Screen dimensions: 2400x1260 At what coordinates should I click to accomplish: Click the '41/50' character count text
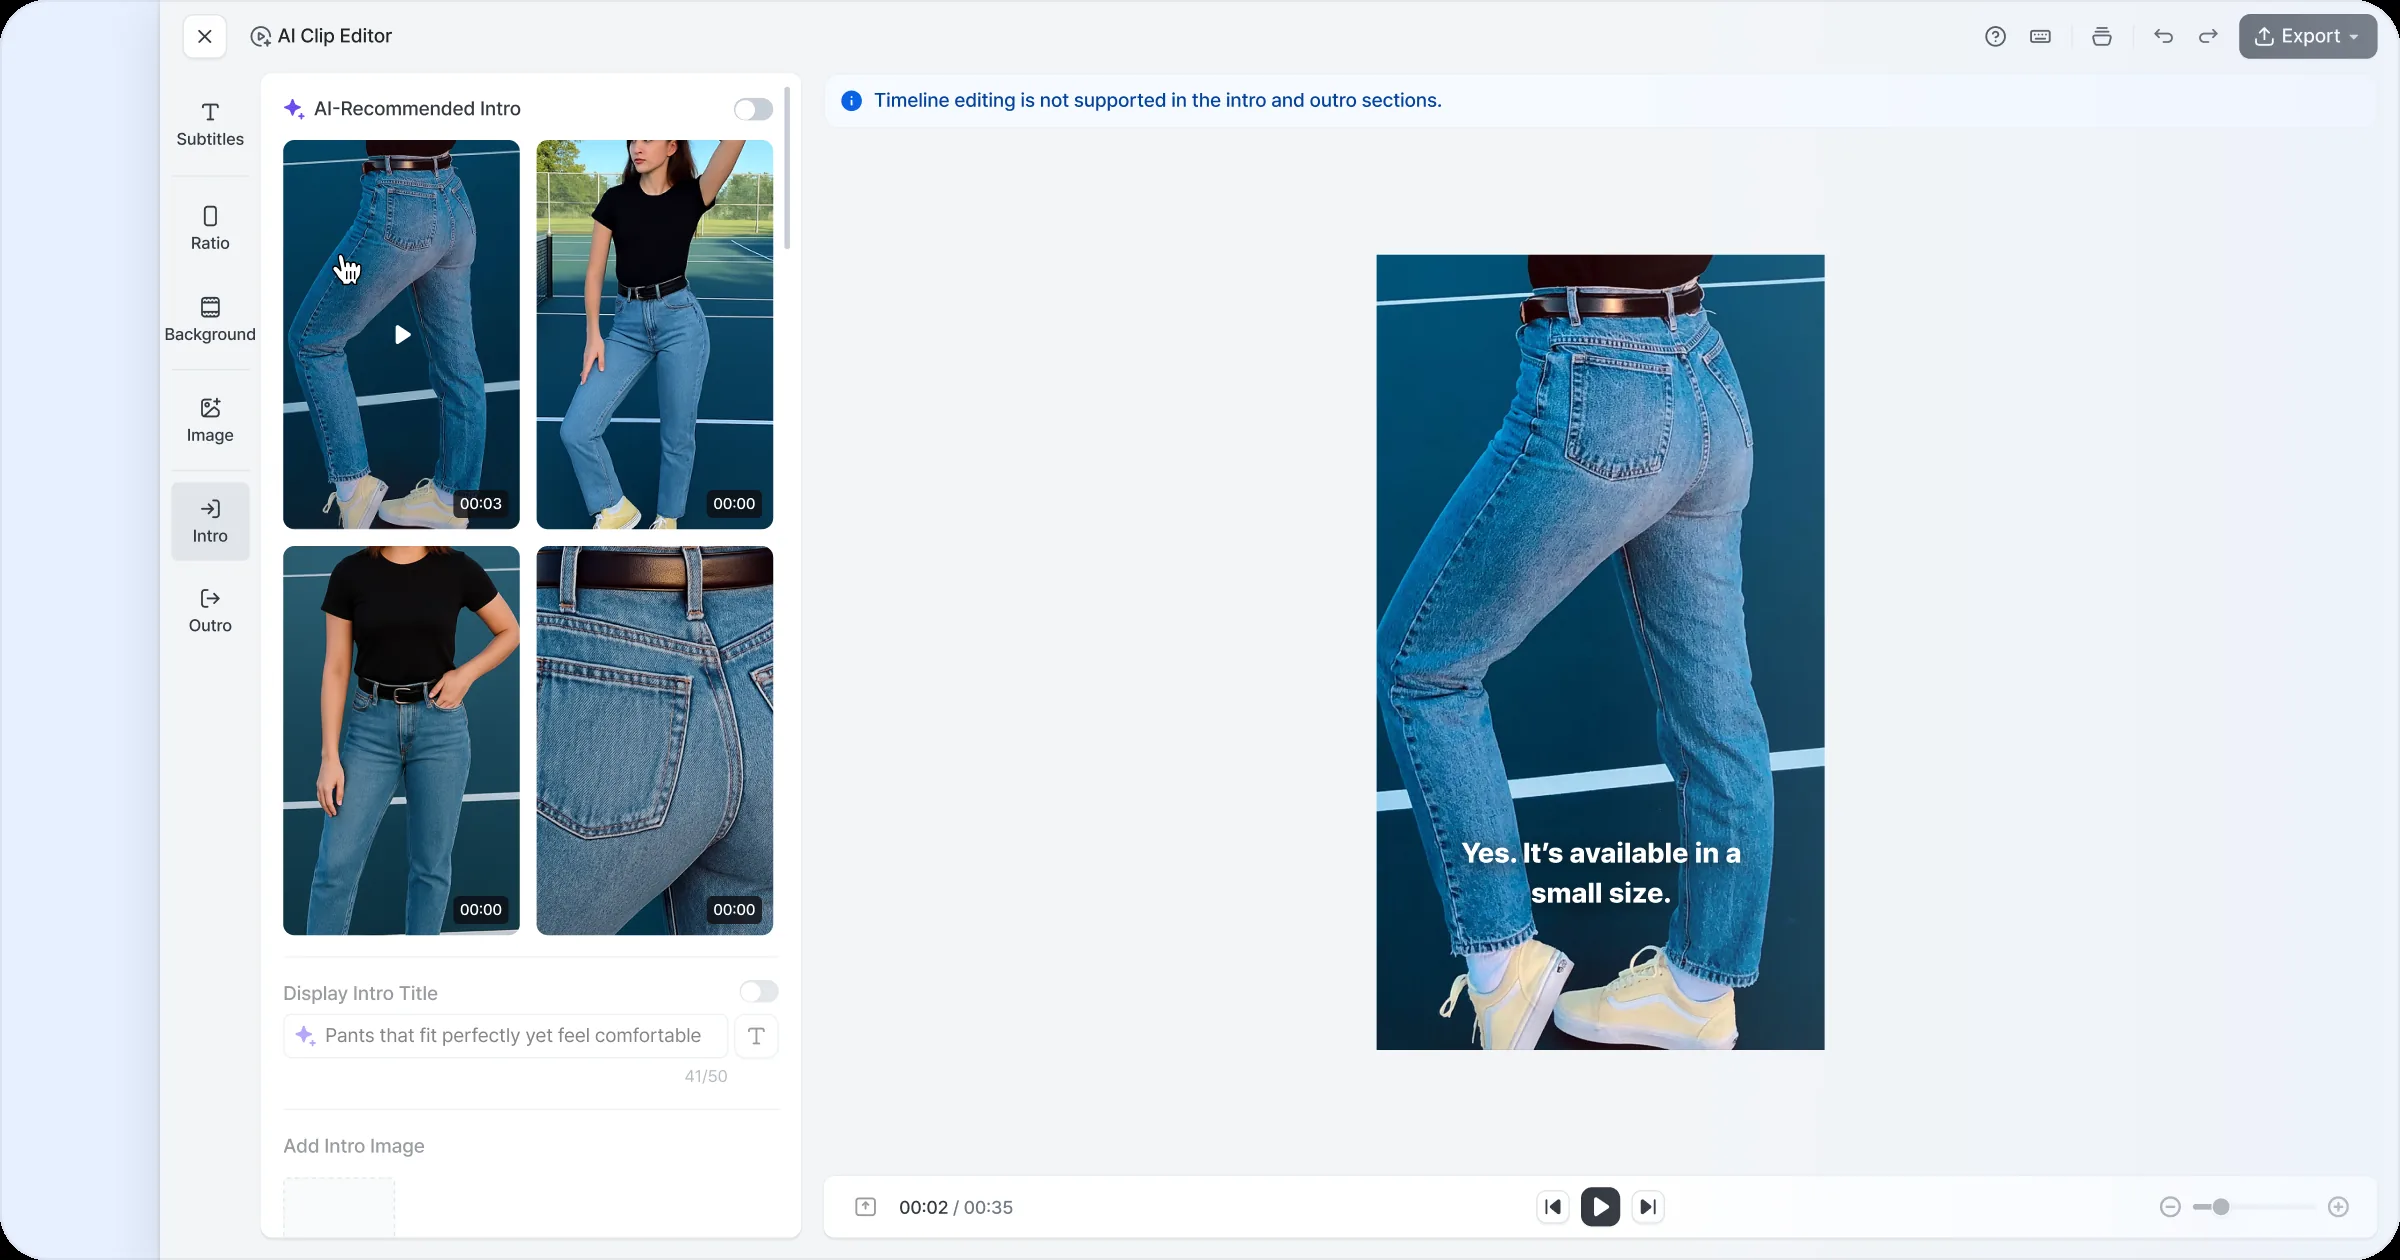(x=706, y=1077)
